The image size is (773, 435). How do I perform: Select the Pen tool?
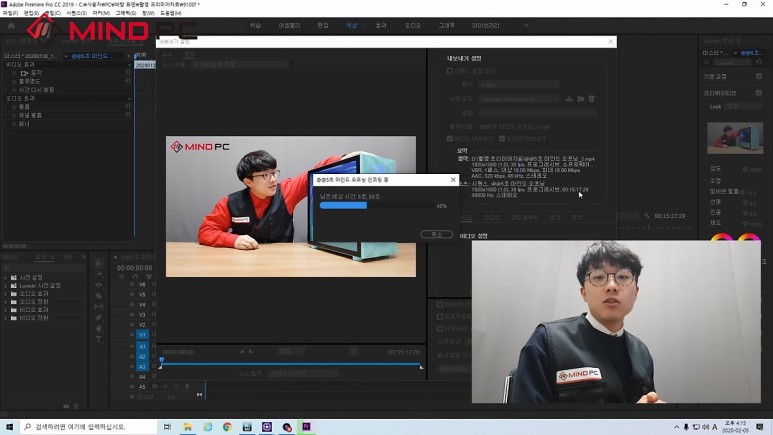[99, 318]
